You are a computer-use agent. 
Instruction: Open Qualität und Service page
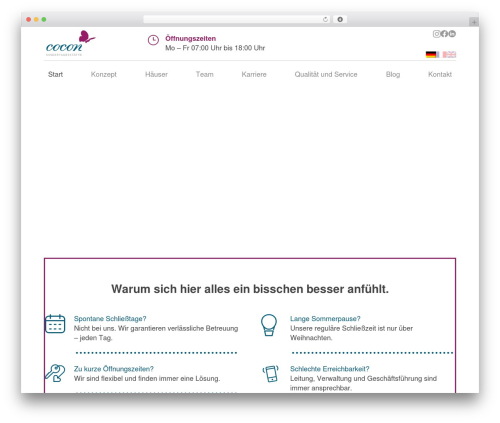(x=326, y=74)
